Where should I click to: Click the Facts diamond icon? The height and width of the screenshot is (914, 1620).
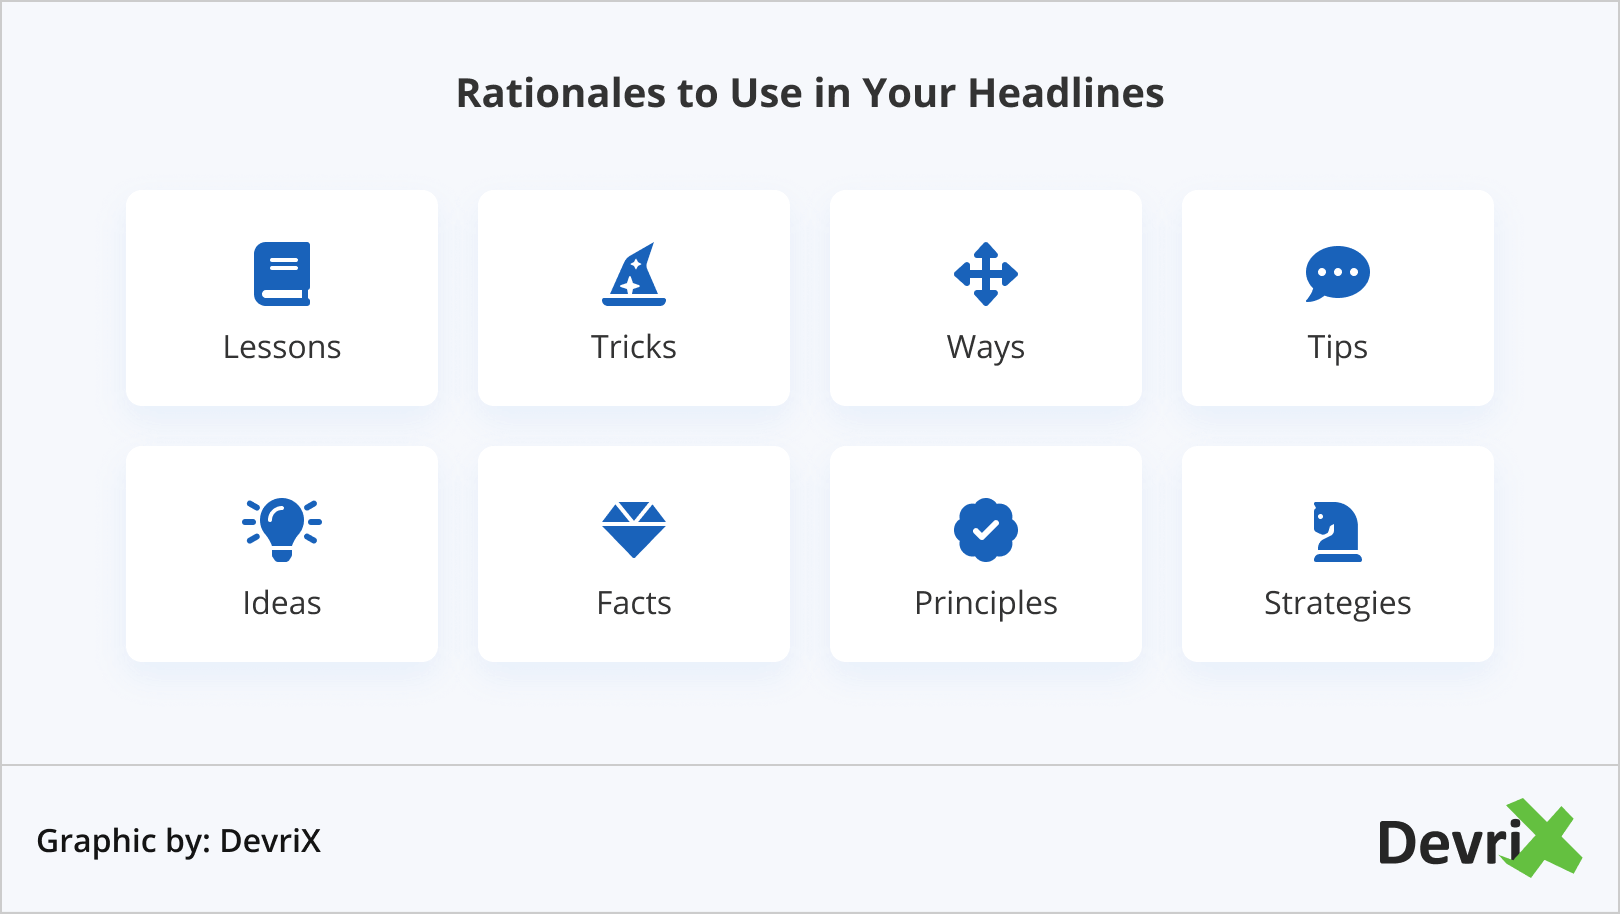pos(634,529)
